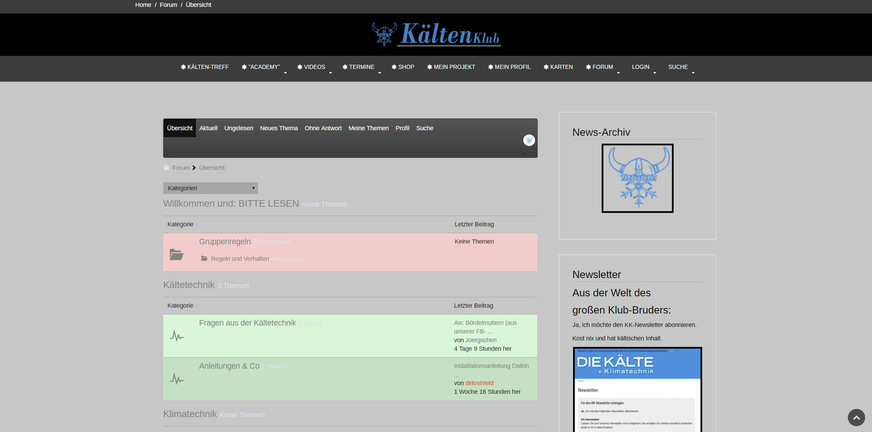The width and height of the screenshot is (872, 432).
Task: Click small folder icon next to Regeln und Verhalten
Action: [x=204, y=259]
